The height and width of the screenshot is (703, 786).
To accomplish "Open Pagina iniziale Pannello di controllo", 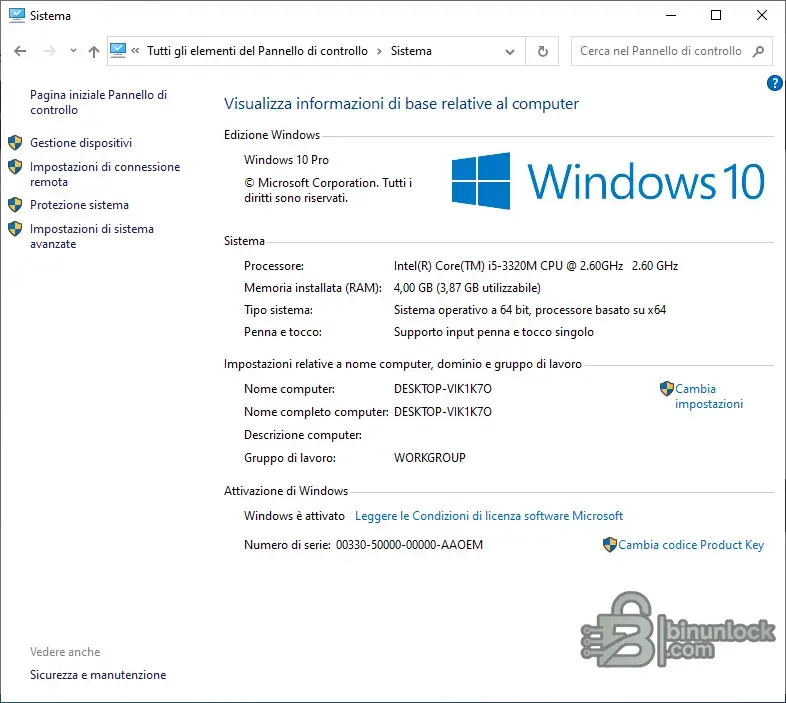I will click(x=98, y=102).
